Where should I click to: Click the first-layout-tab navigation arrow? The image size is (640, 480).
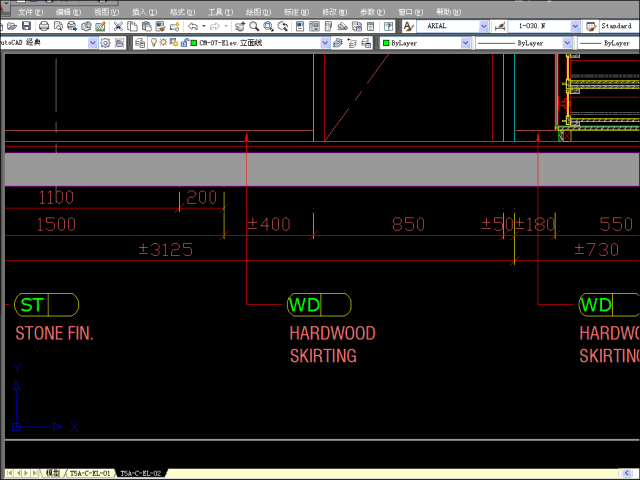[x=9, y=473]
